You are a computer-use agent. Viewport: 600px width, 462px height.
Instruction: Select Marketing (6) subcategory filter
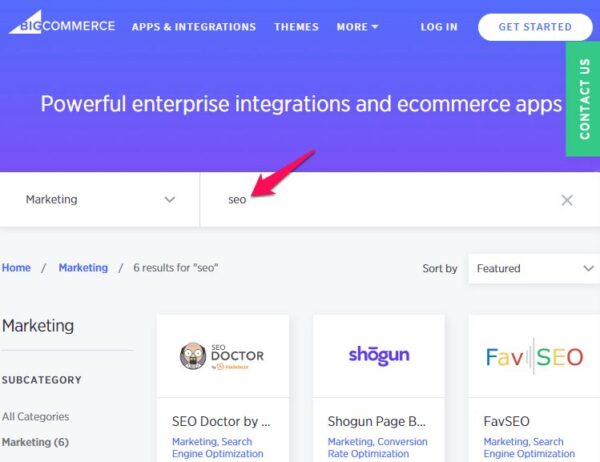35,442
